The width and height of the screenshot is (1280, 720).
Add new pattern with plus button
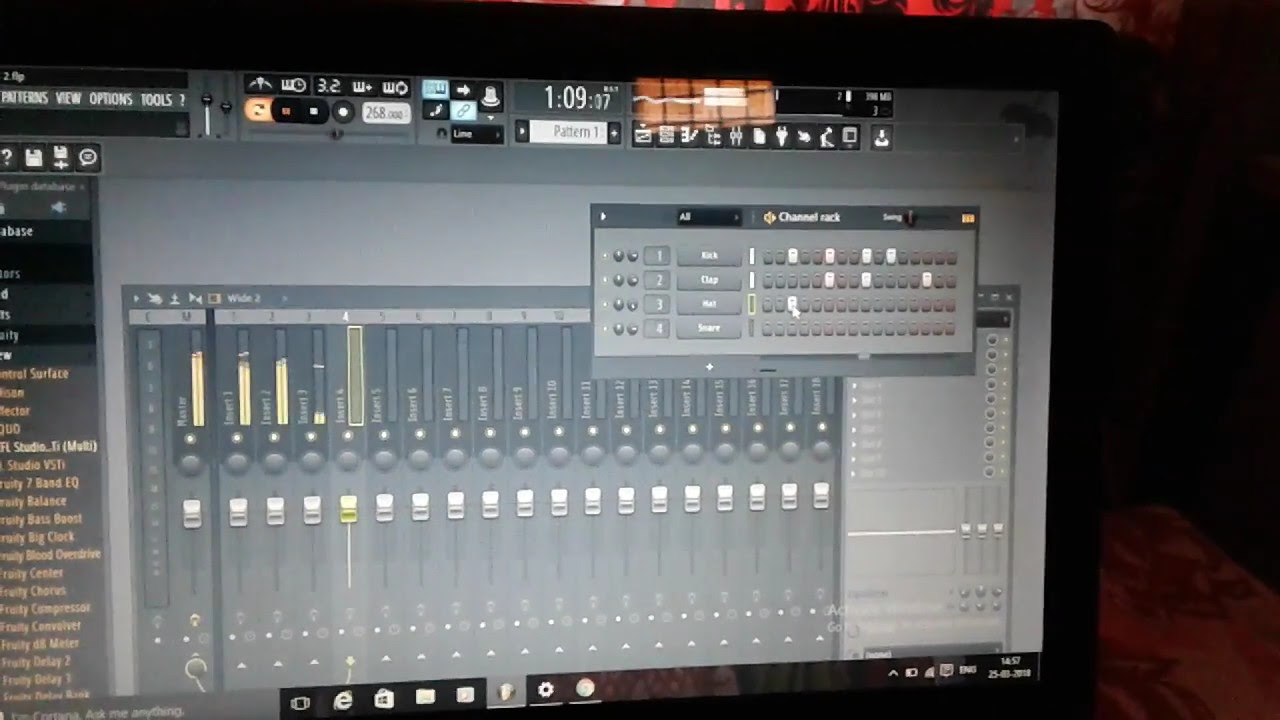tap(614, 133)
